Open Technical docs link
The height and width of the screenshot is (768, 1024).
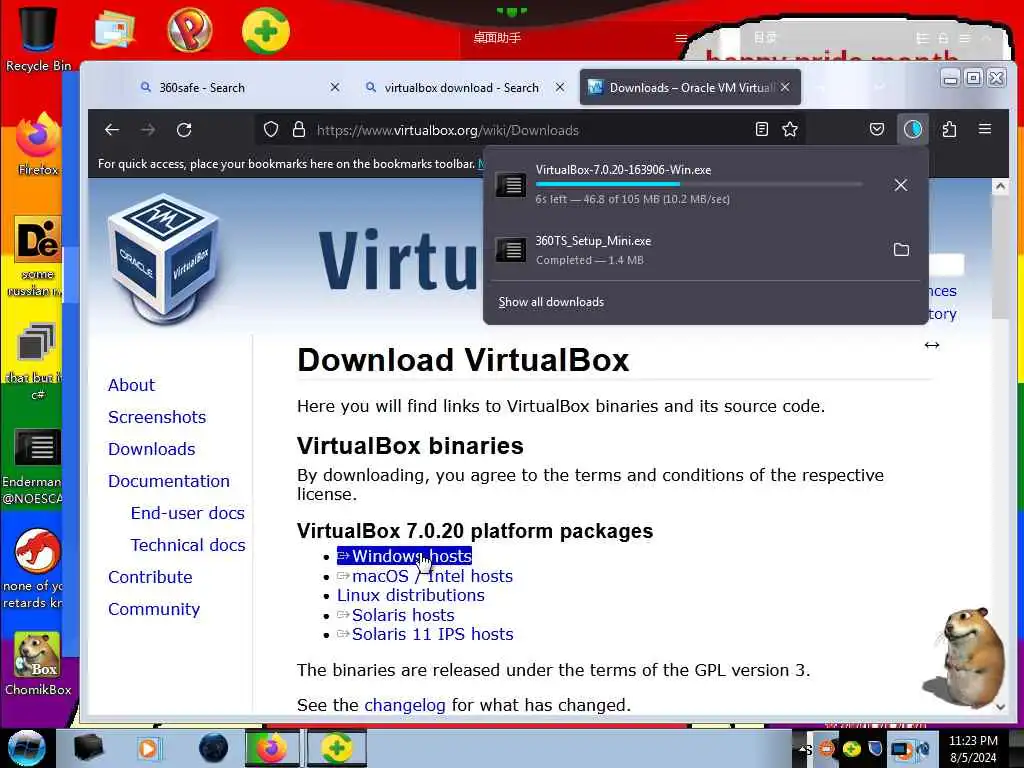pos(188,545)
